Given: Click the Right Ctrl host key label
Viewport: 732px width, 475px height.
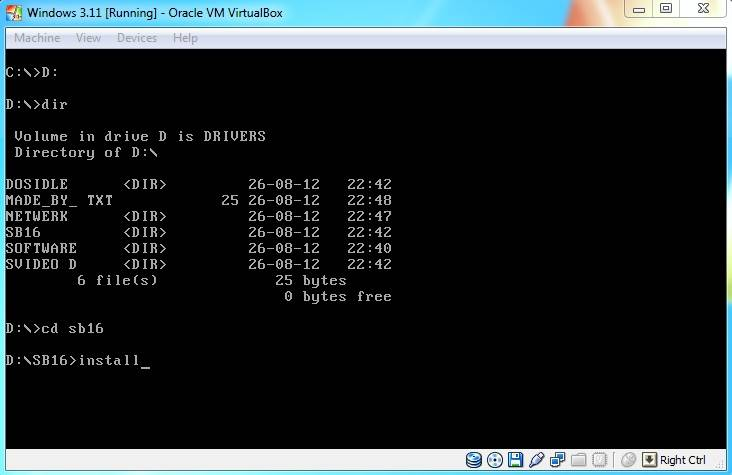Looking at the screenshot, I should tap(683, 460).
